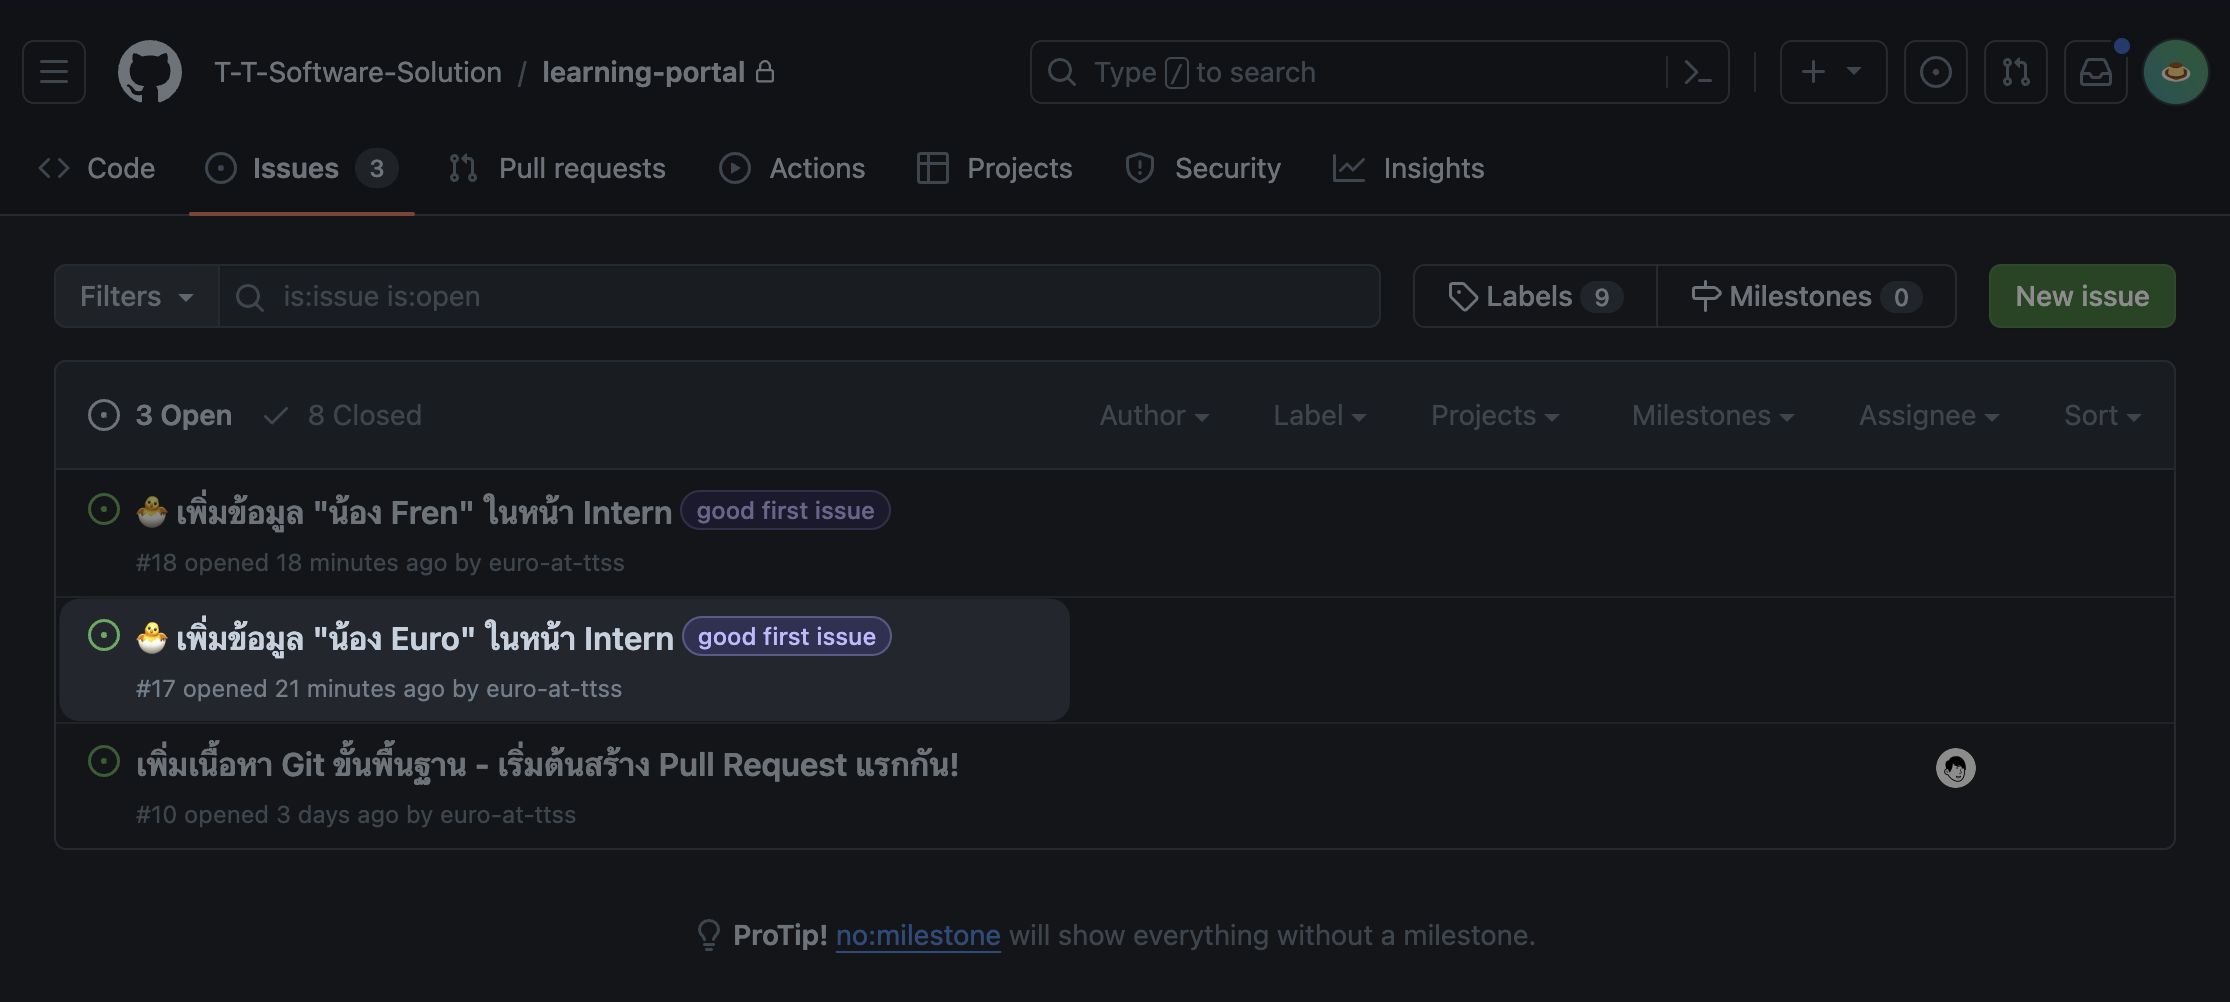Click the T-T-Software-Solution organization link
Image resolution: width=2230 pixels, height=1002 pixels.
pos(358,72)
